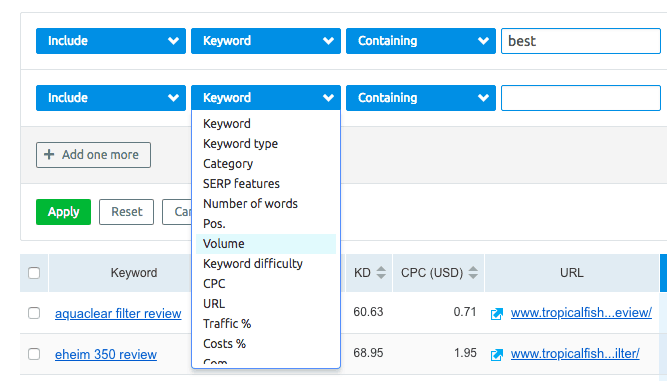Screen dimensions: 667x381
Task: Collapse the open second row Keyword dropdown
Action: pos(266,98)
